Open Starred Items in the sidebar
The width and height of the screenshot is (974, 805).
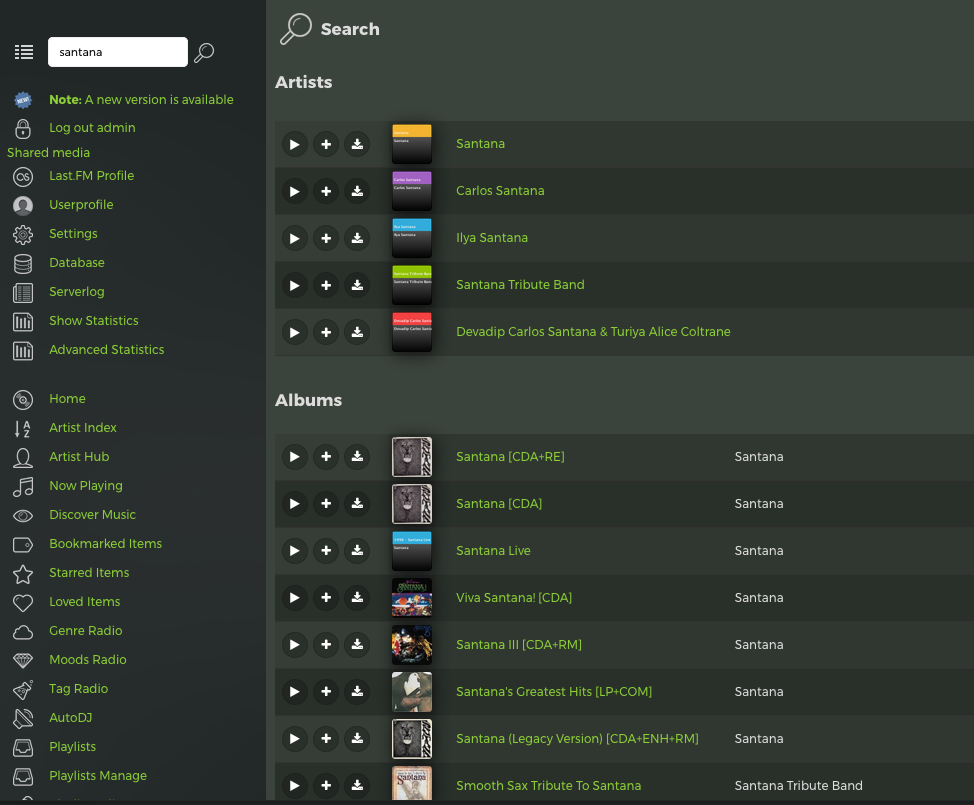[x=89, y=573]
